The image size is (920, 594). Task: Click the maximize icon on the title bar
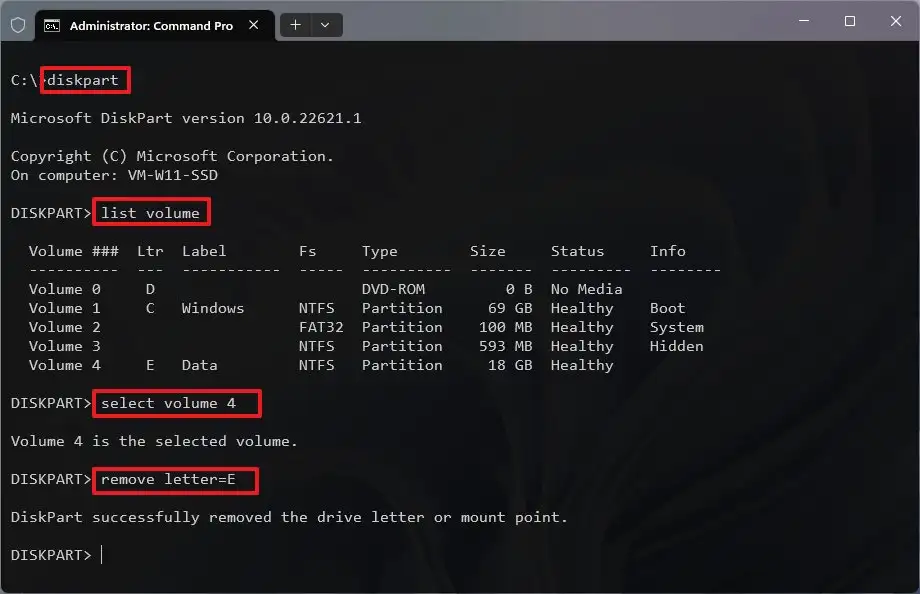[x=850, y=20]
